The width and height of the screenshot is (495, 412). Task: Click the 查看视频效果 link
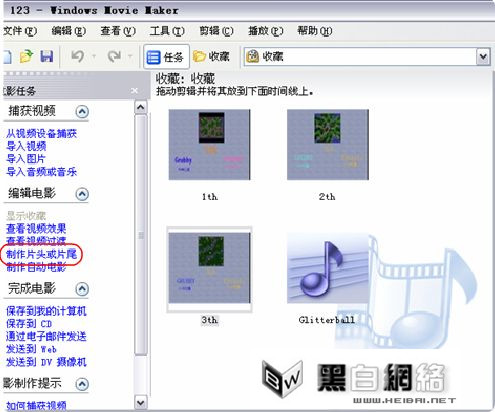tap(36, 228)
